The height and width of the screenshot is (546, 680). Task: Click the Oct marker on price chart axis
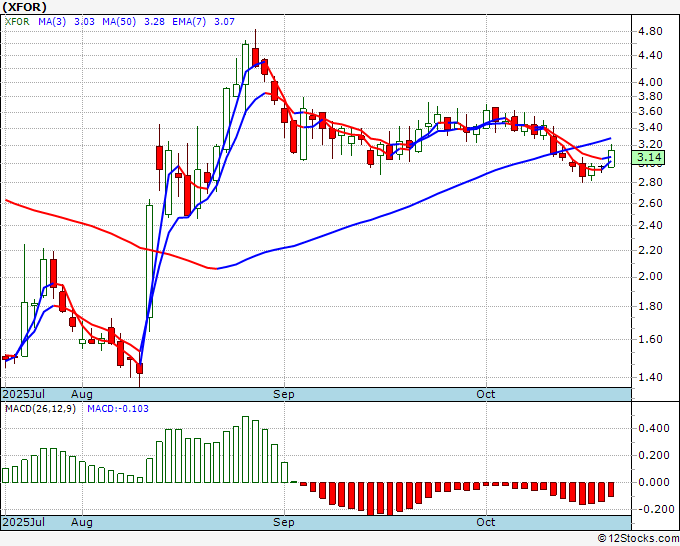pyautogui.click(x=486, y=395)
